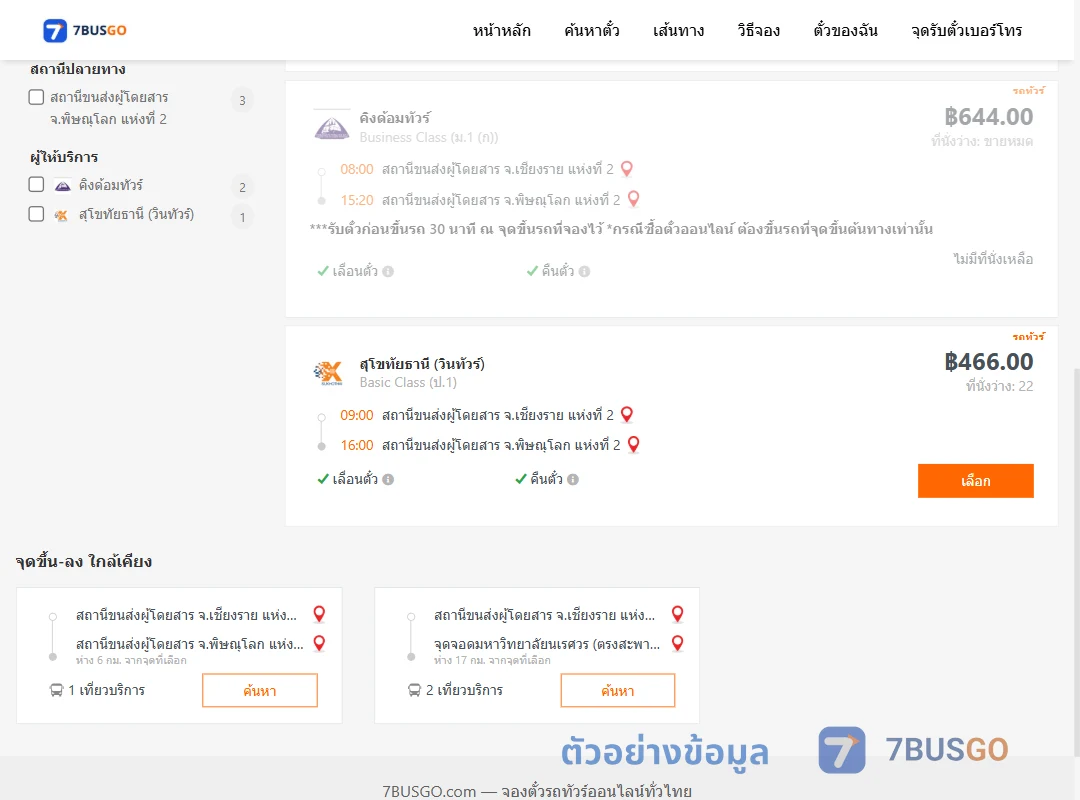This screenshot has width=1080, height=800.
Task: Click the สุโขทัยธานี (วินทัวร์) trip title
Action: [x=422, y=363]
